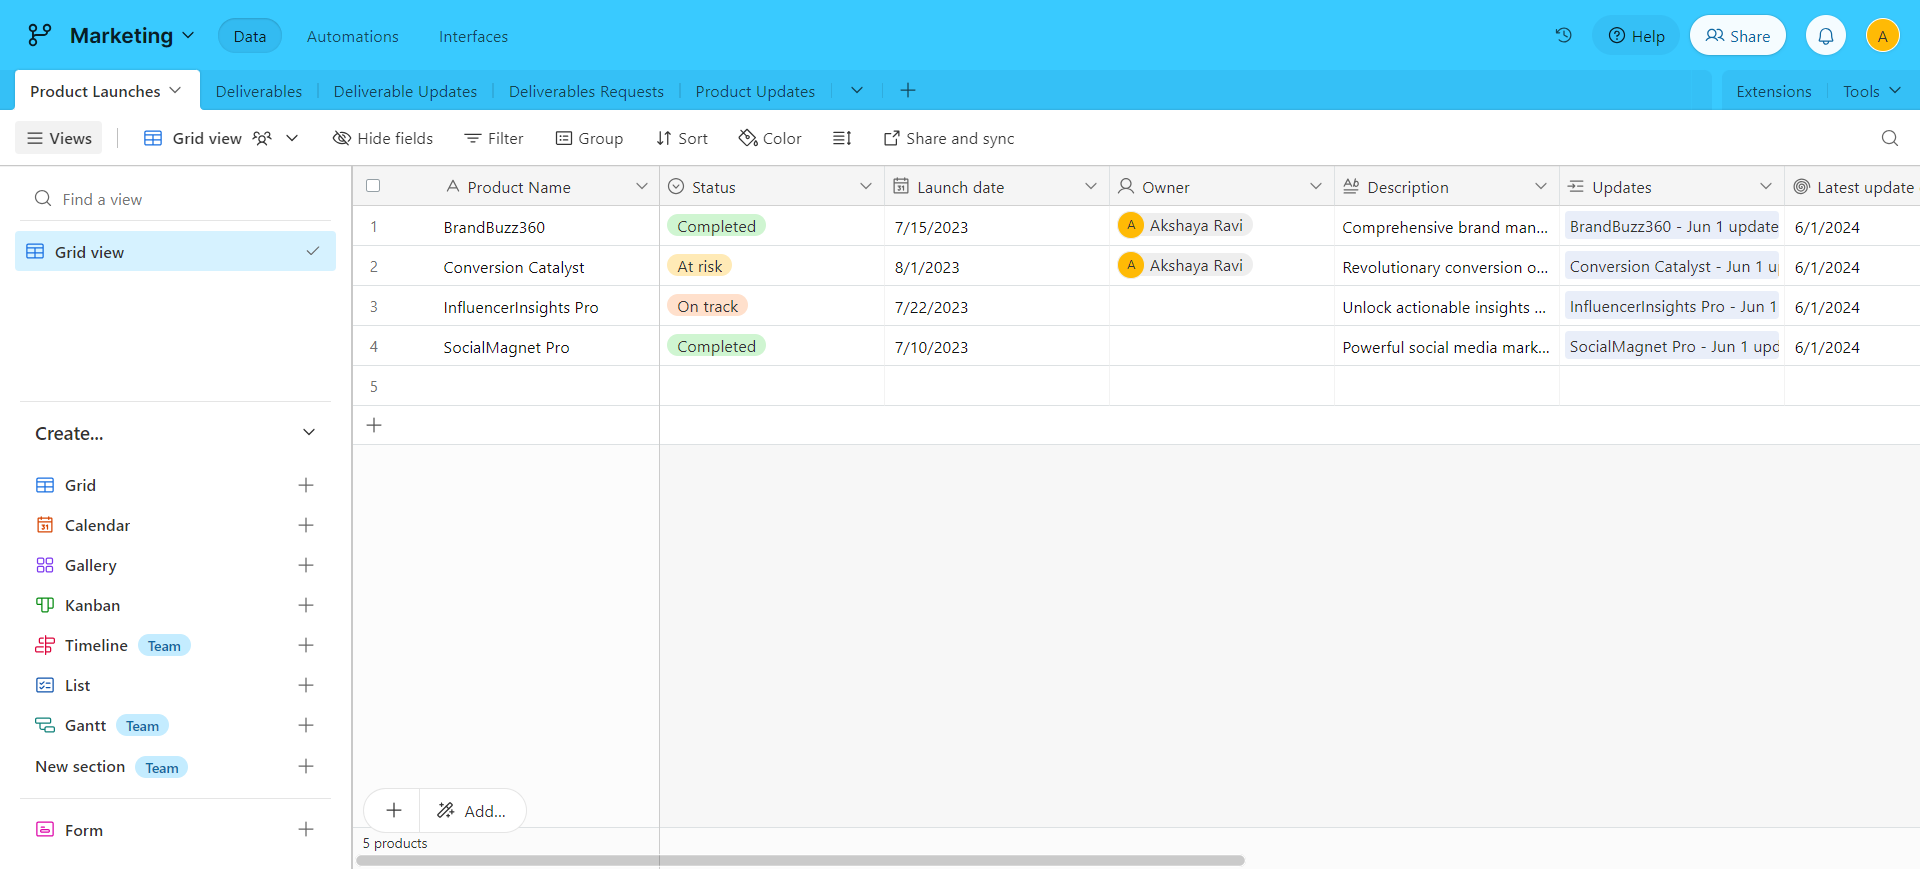This screenshot has height=869, width=1920.
Task: Expand Owner column menu chevron
Action: point(1316,186)
